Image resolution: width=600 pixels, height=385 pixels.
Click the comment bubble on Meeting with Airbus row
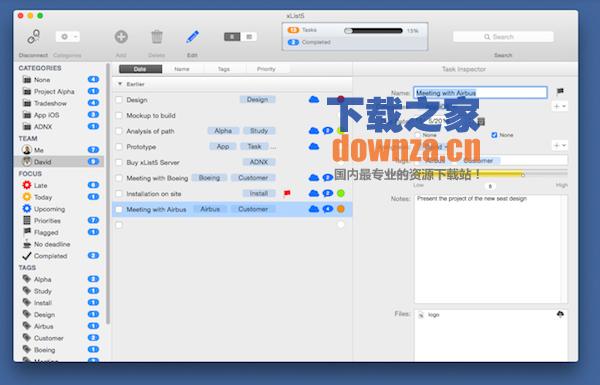tap(328, 209)
